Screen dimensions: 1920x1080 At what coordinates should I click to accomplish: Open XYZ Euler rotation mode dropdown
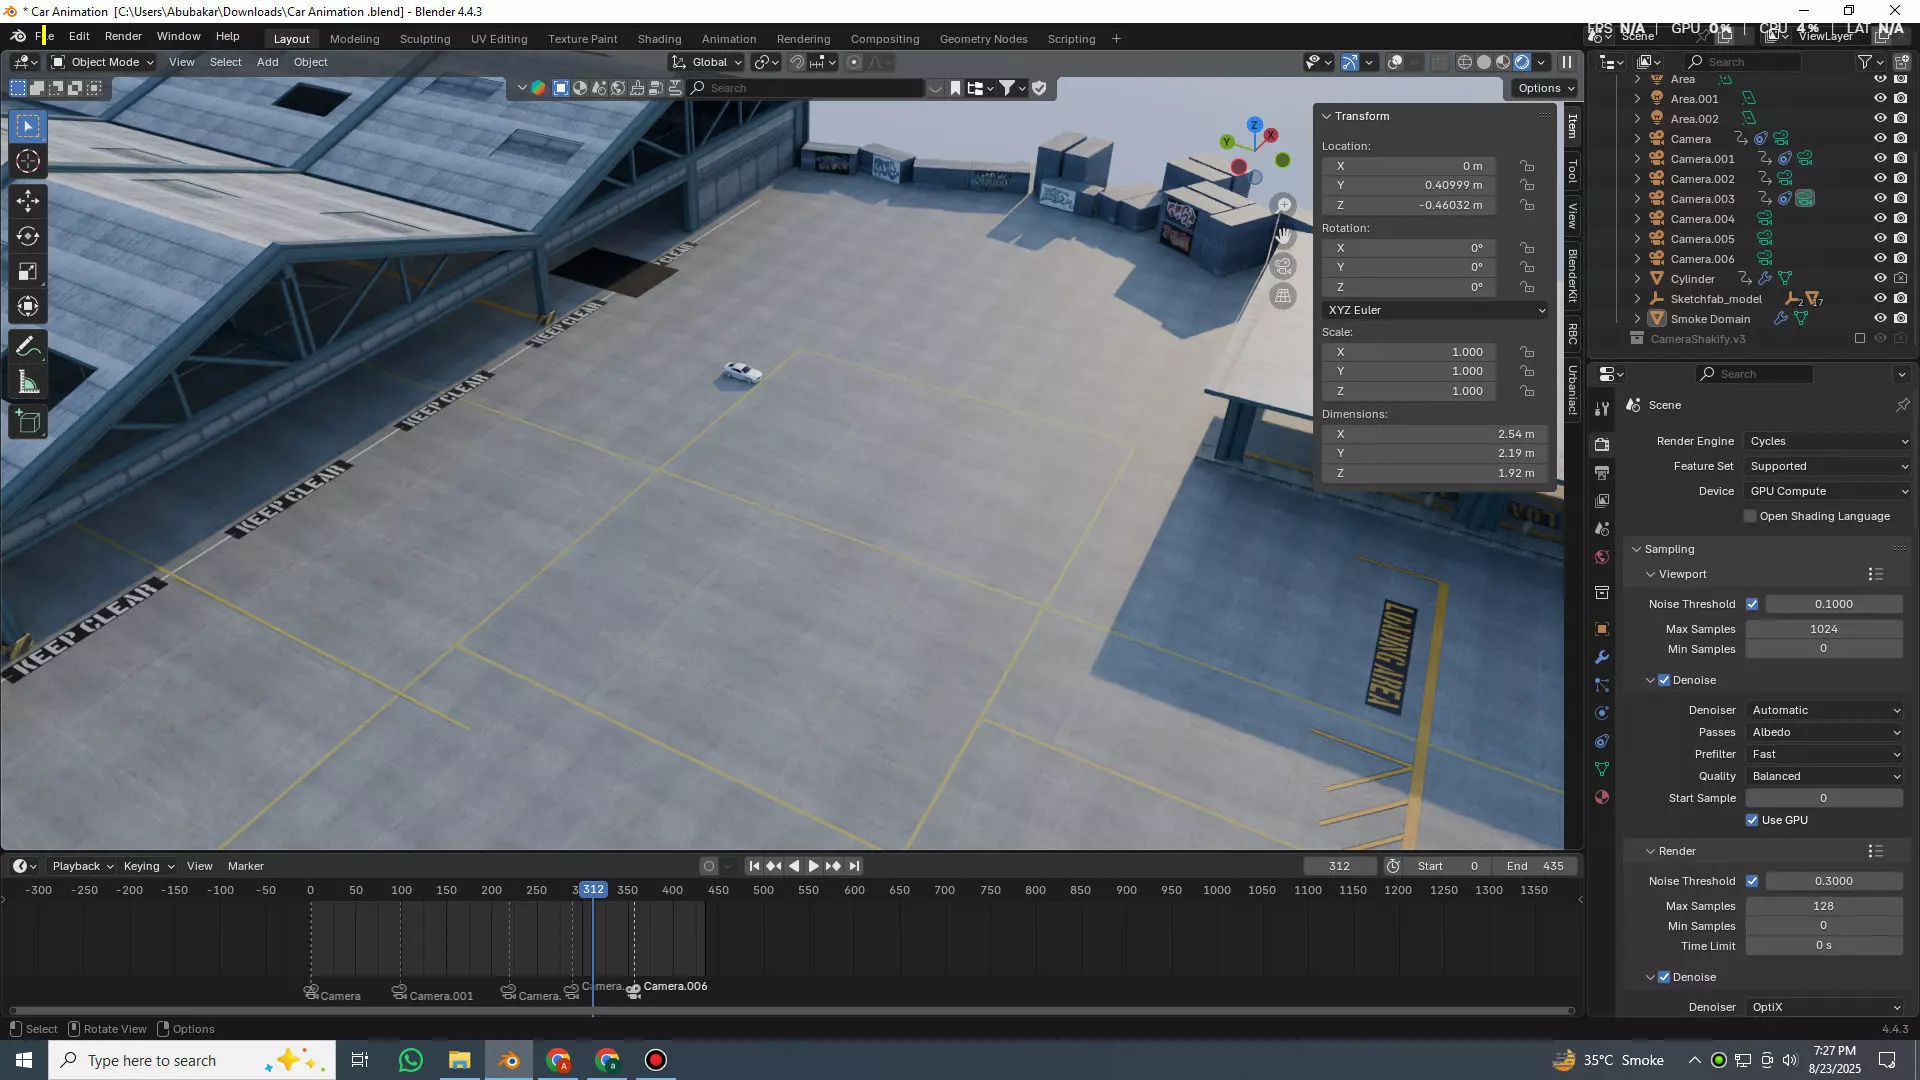pos(1435,310)
